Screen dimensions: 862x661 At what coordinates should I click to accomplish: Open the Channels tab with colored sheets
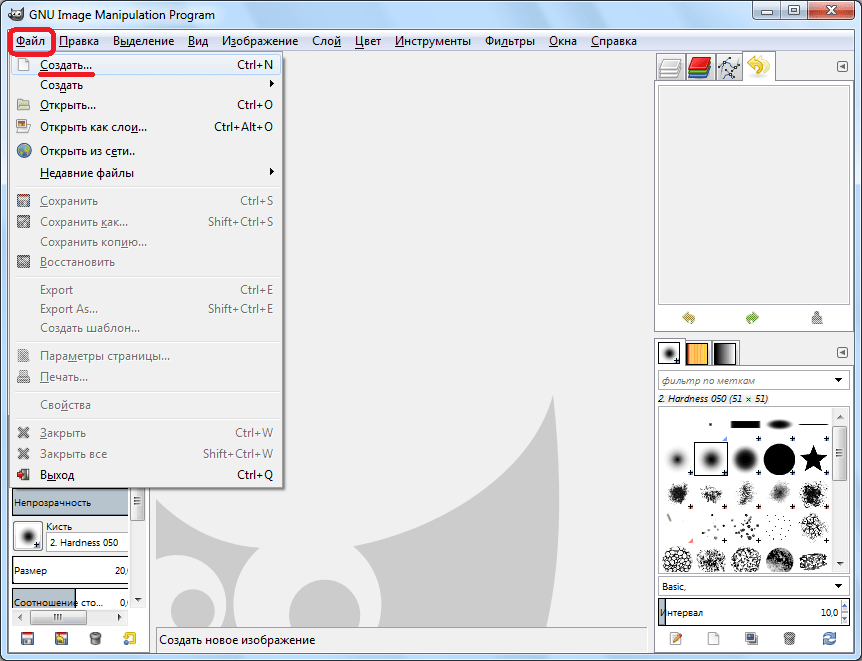tap(700, 68)
